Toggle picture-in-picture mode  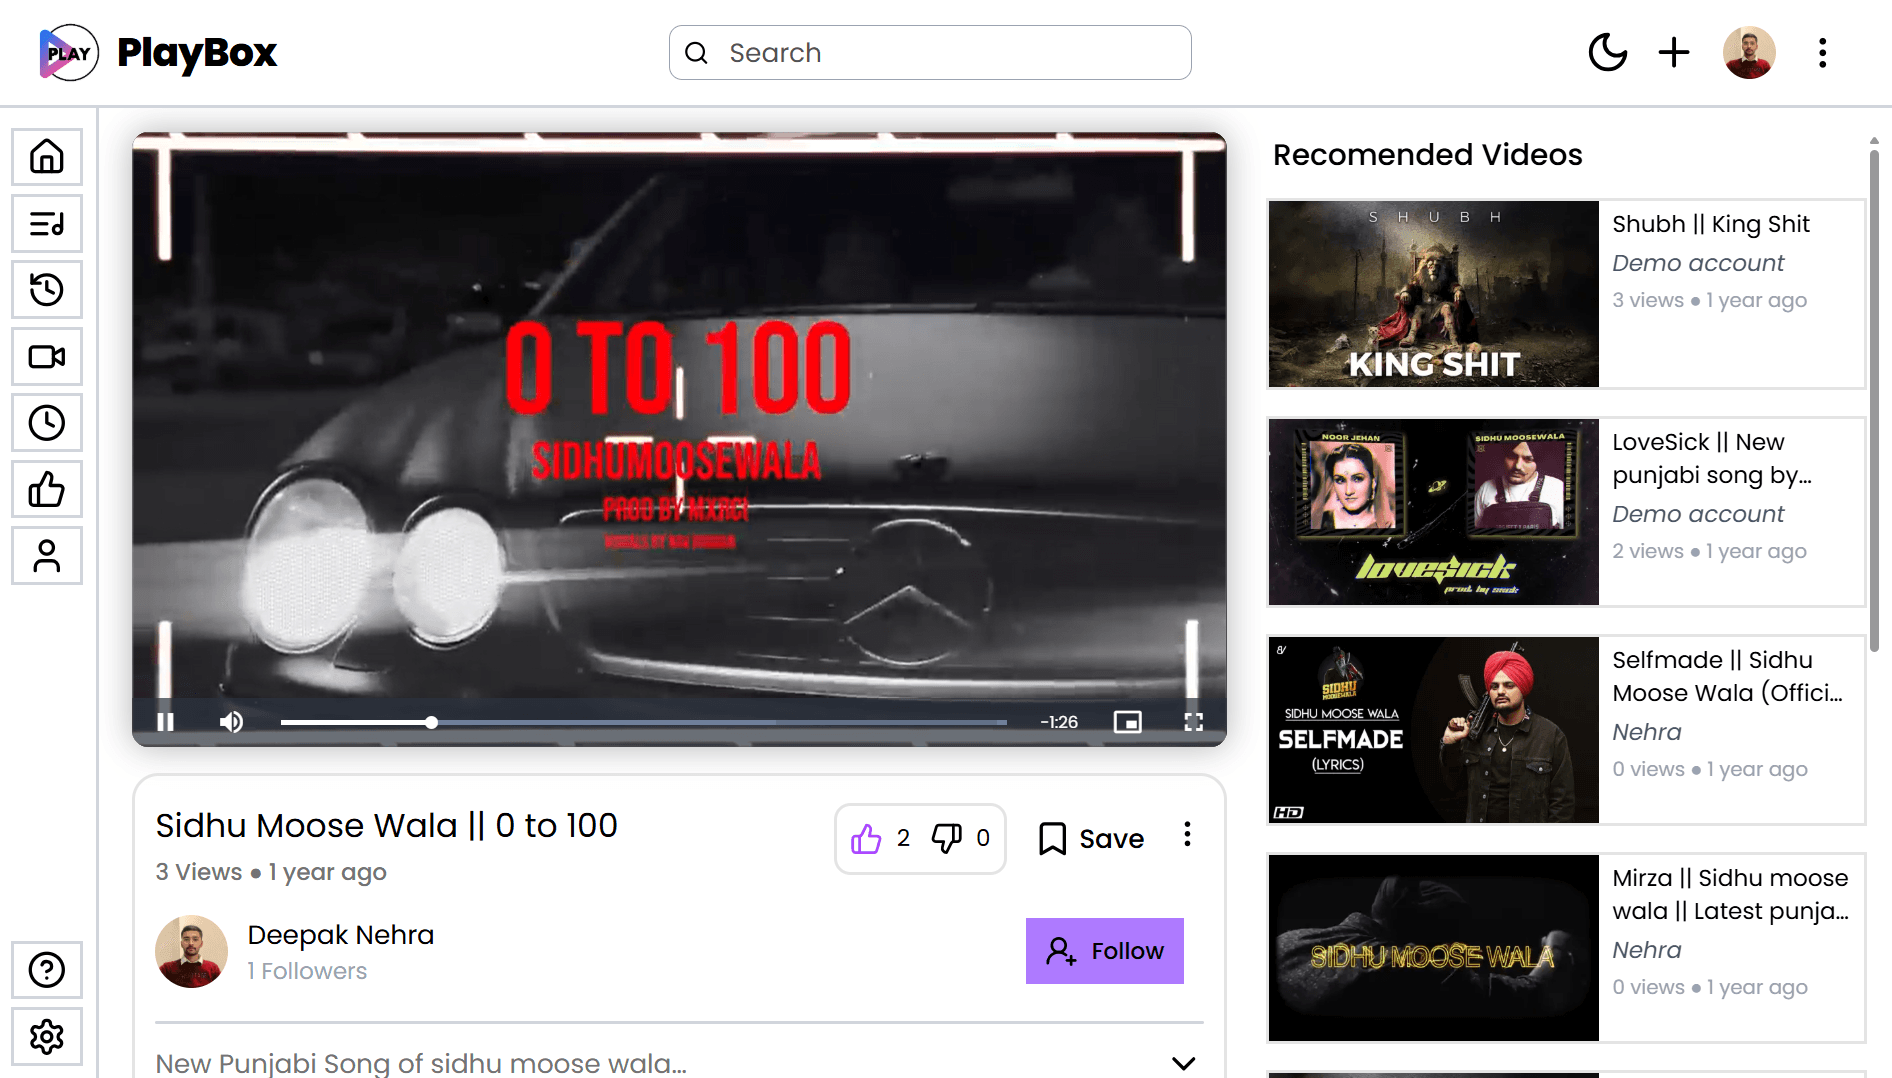[1128, 722]
